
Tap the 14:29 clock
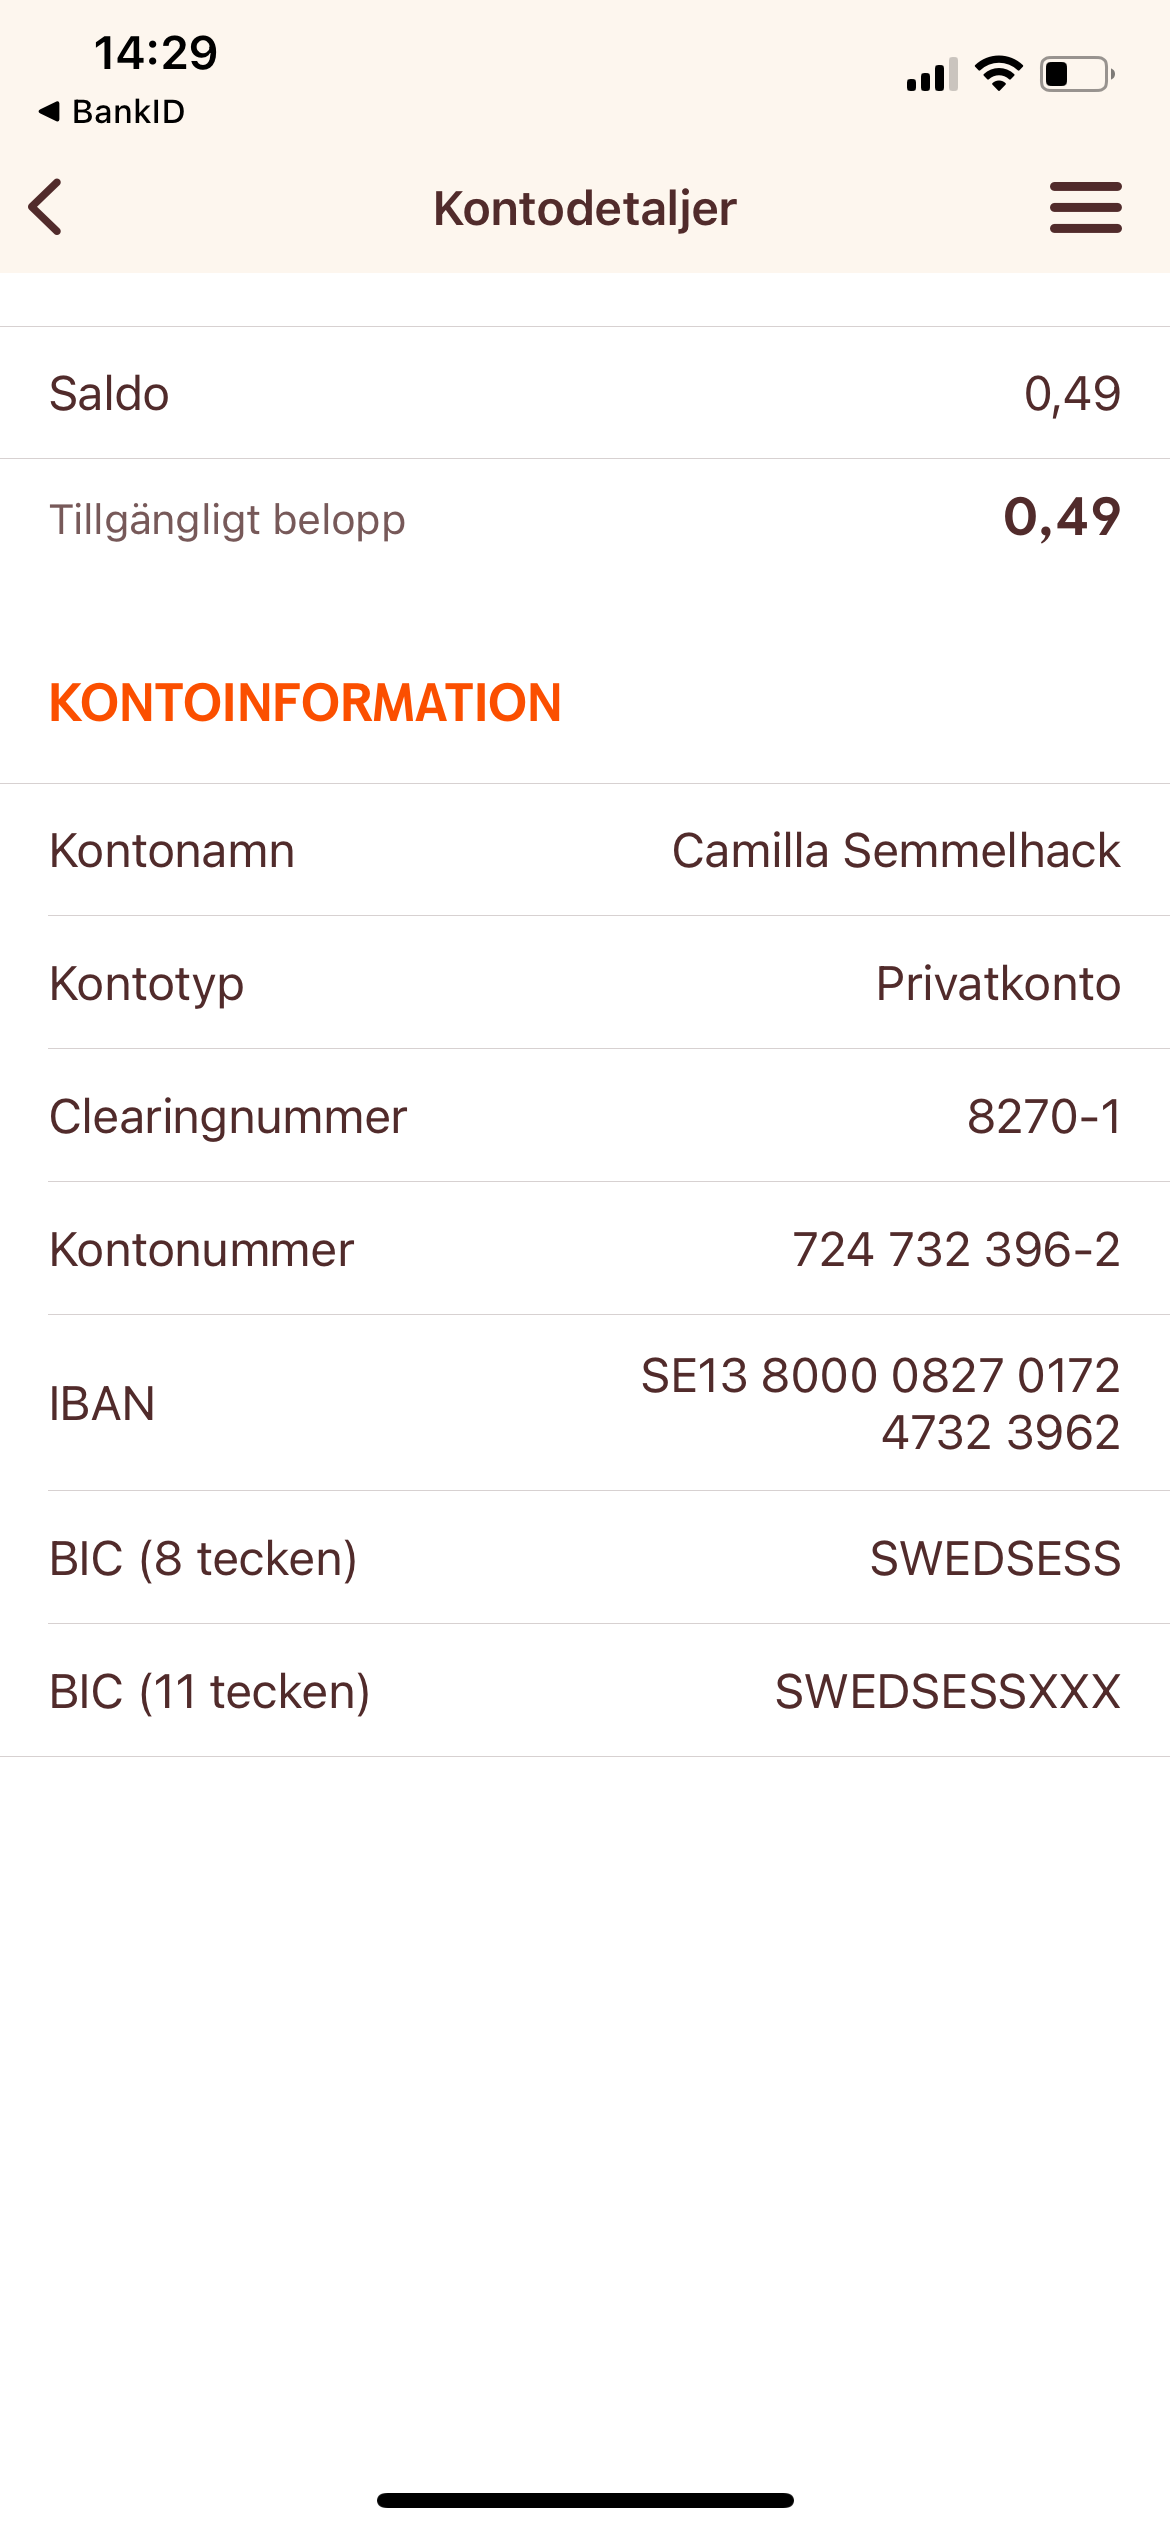pyautogui.click(x=156, y=52)
